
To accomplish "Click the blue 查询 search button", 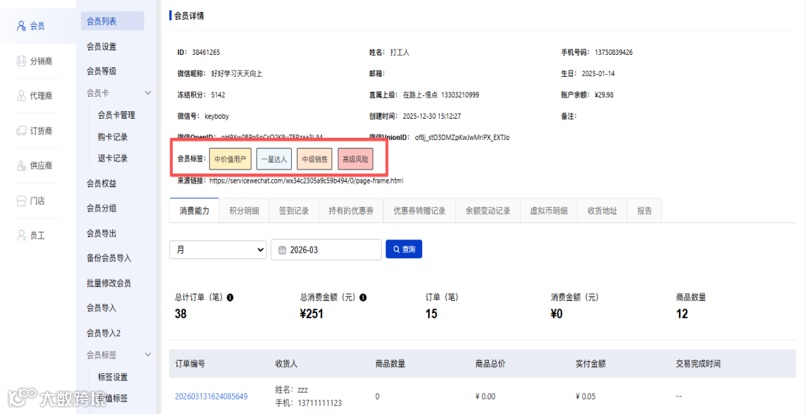I will click(x=404, y=249).
